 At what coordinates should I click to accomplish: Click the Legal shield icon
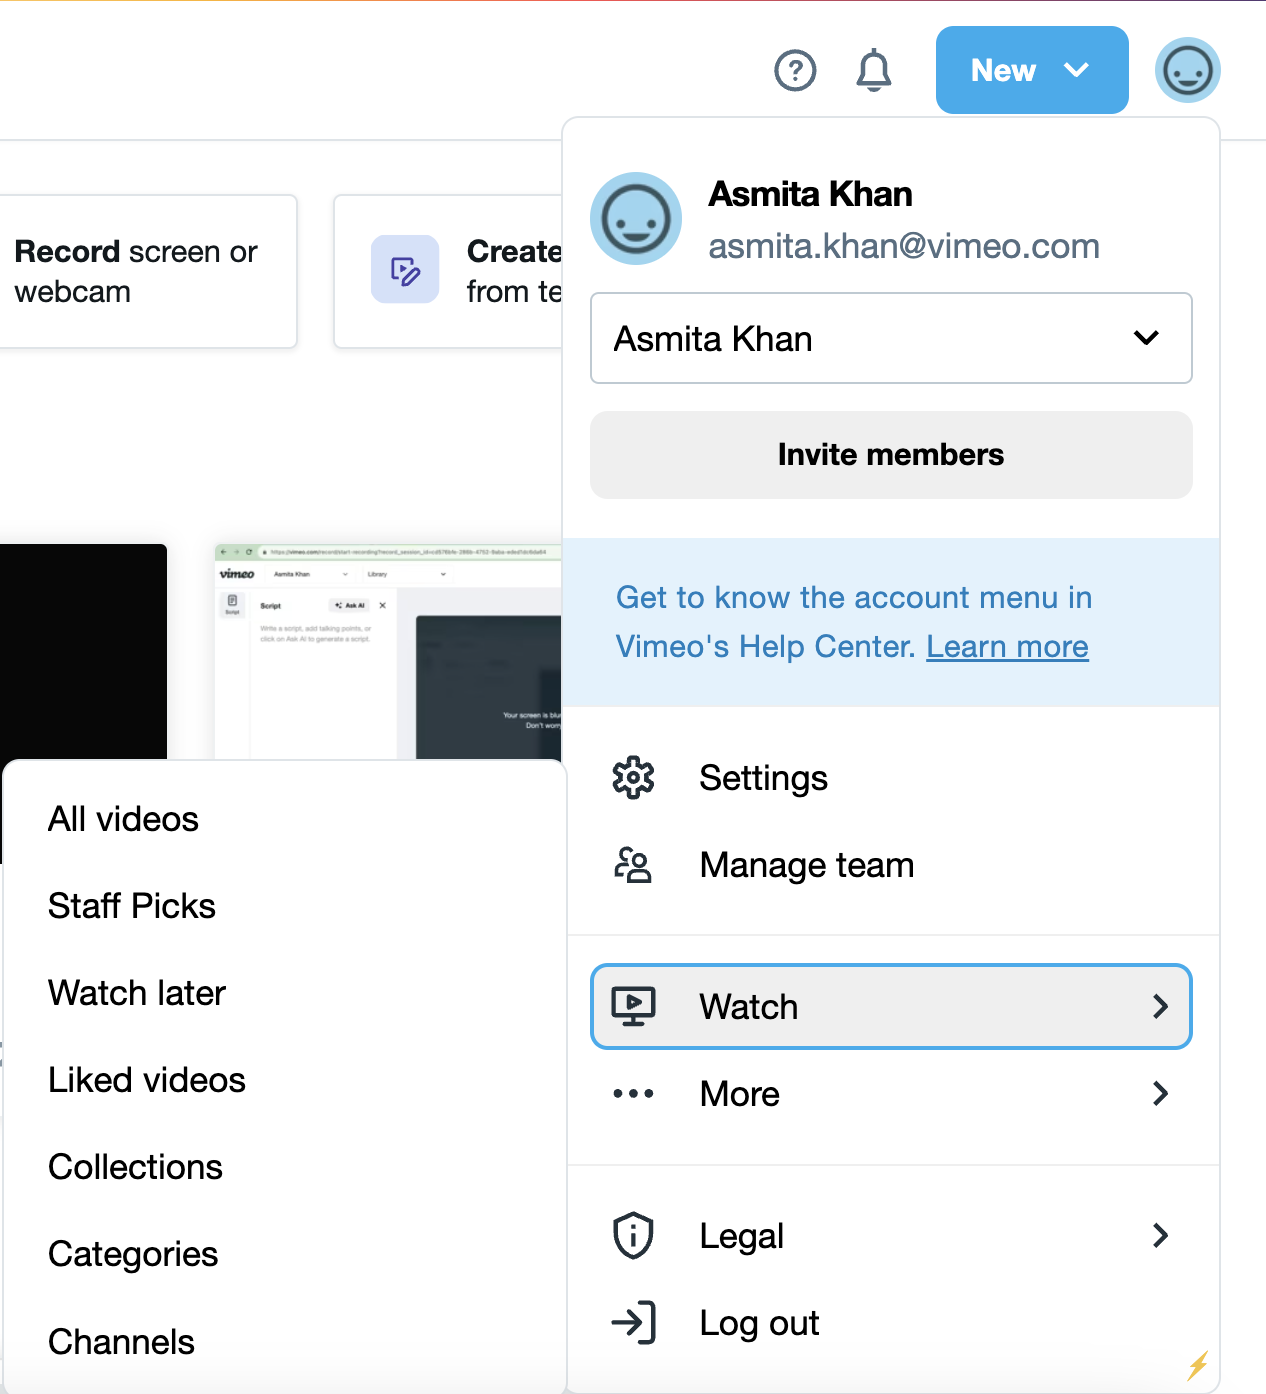pyautogui.click(x=633, y=1236)
